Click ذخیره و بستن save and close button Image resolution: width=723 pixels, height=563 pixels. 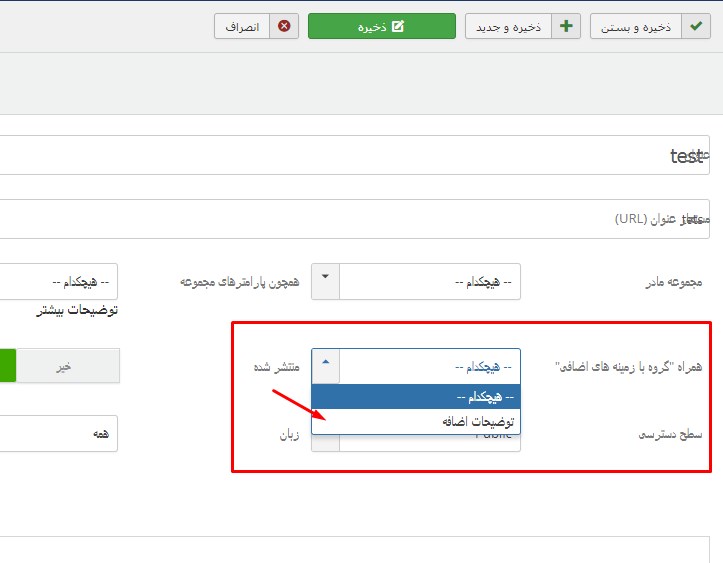[x=650, y=26]
